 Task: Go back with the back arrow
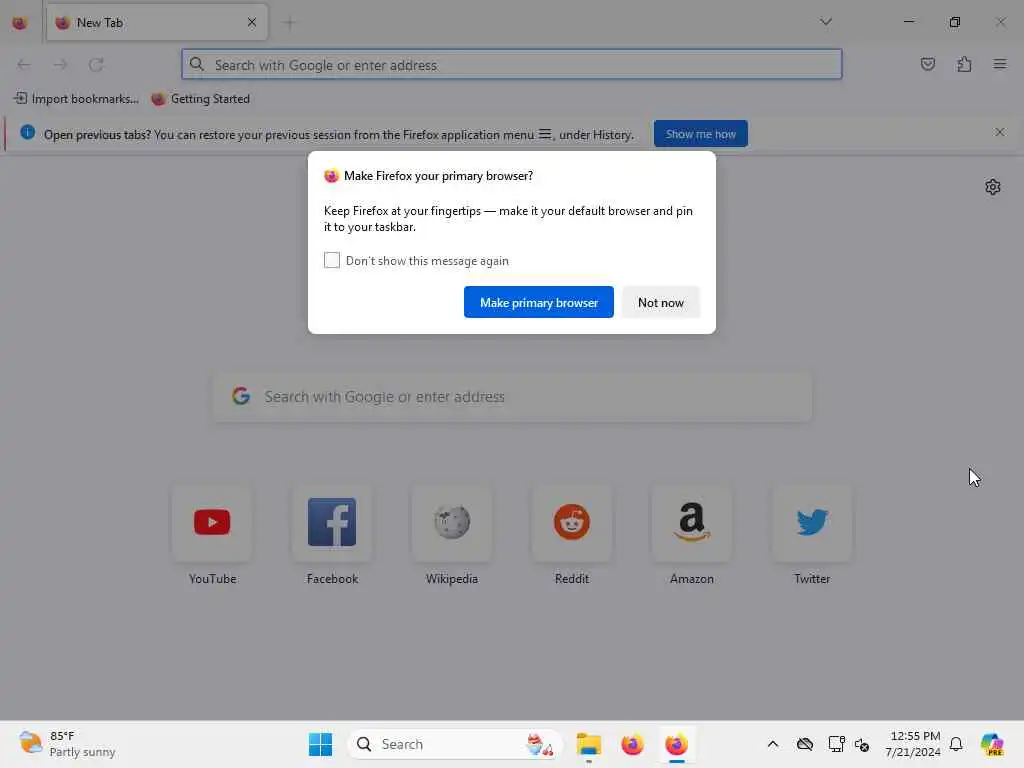click(24, 65)
